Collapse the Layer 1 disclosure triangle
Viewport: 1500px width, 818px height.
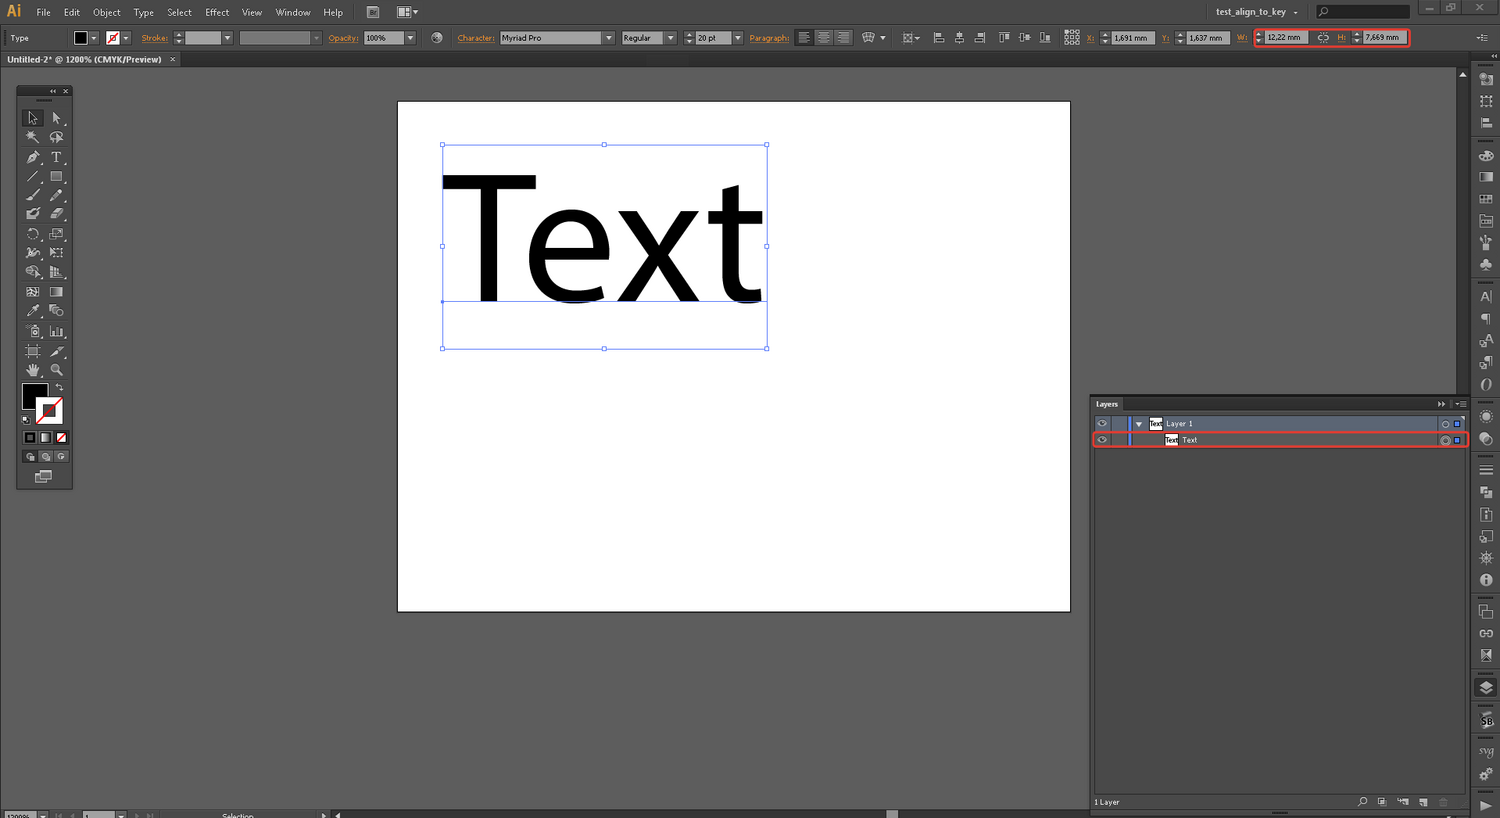[x=1139, y=424]
